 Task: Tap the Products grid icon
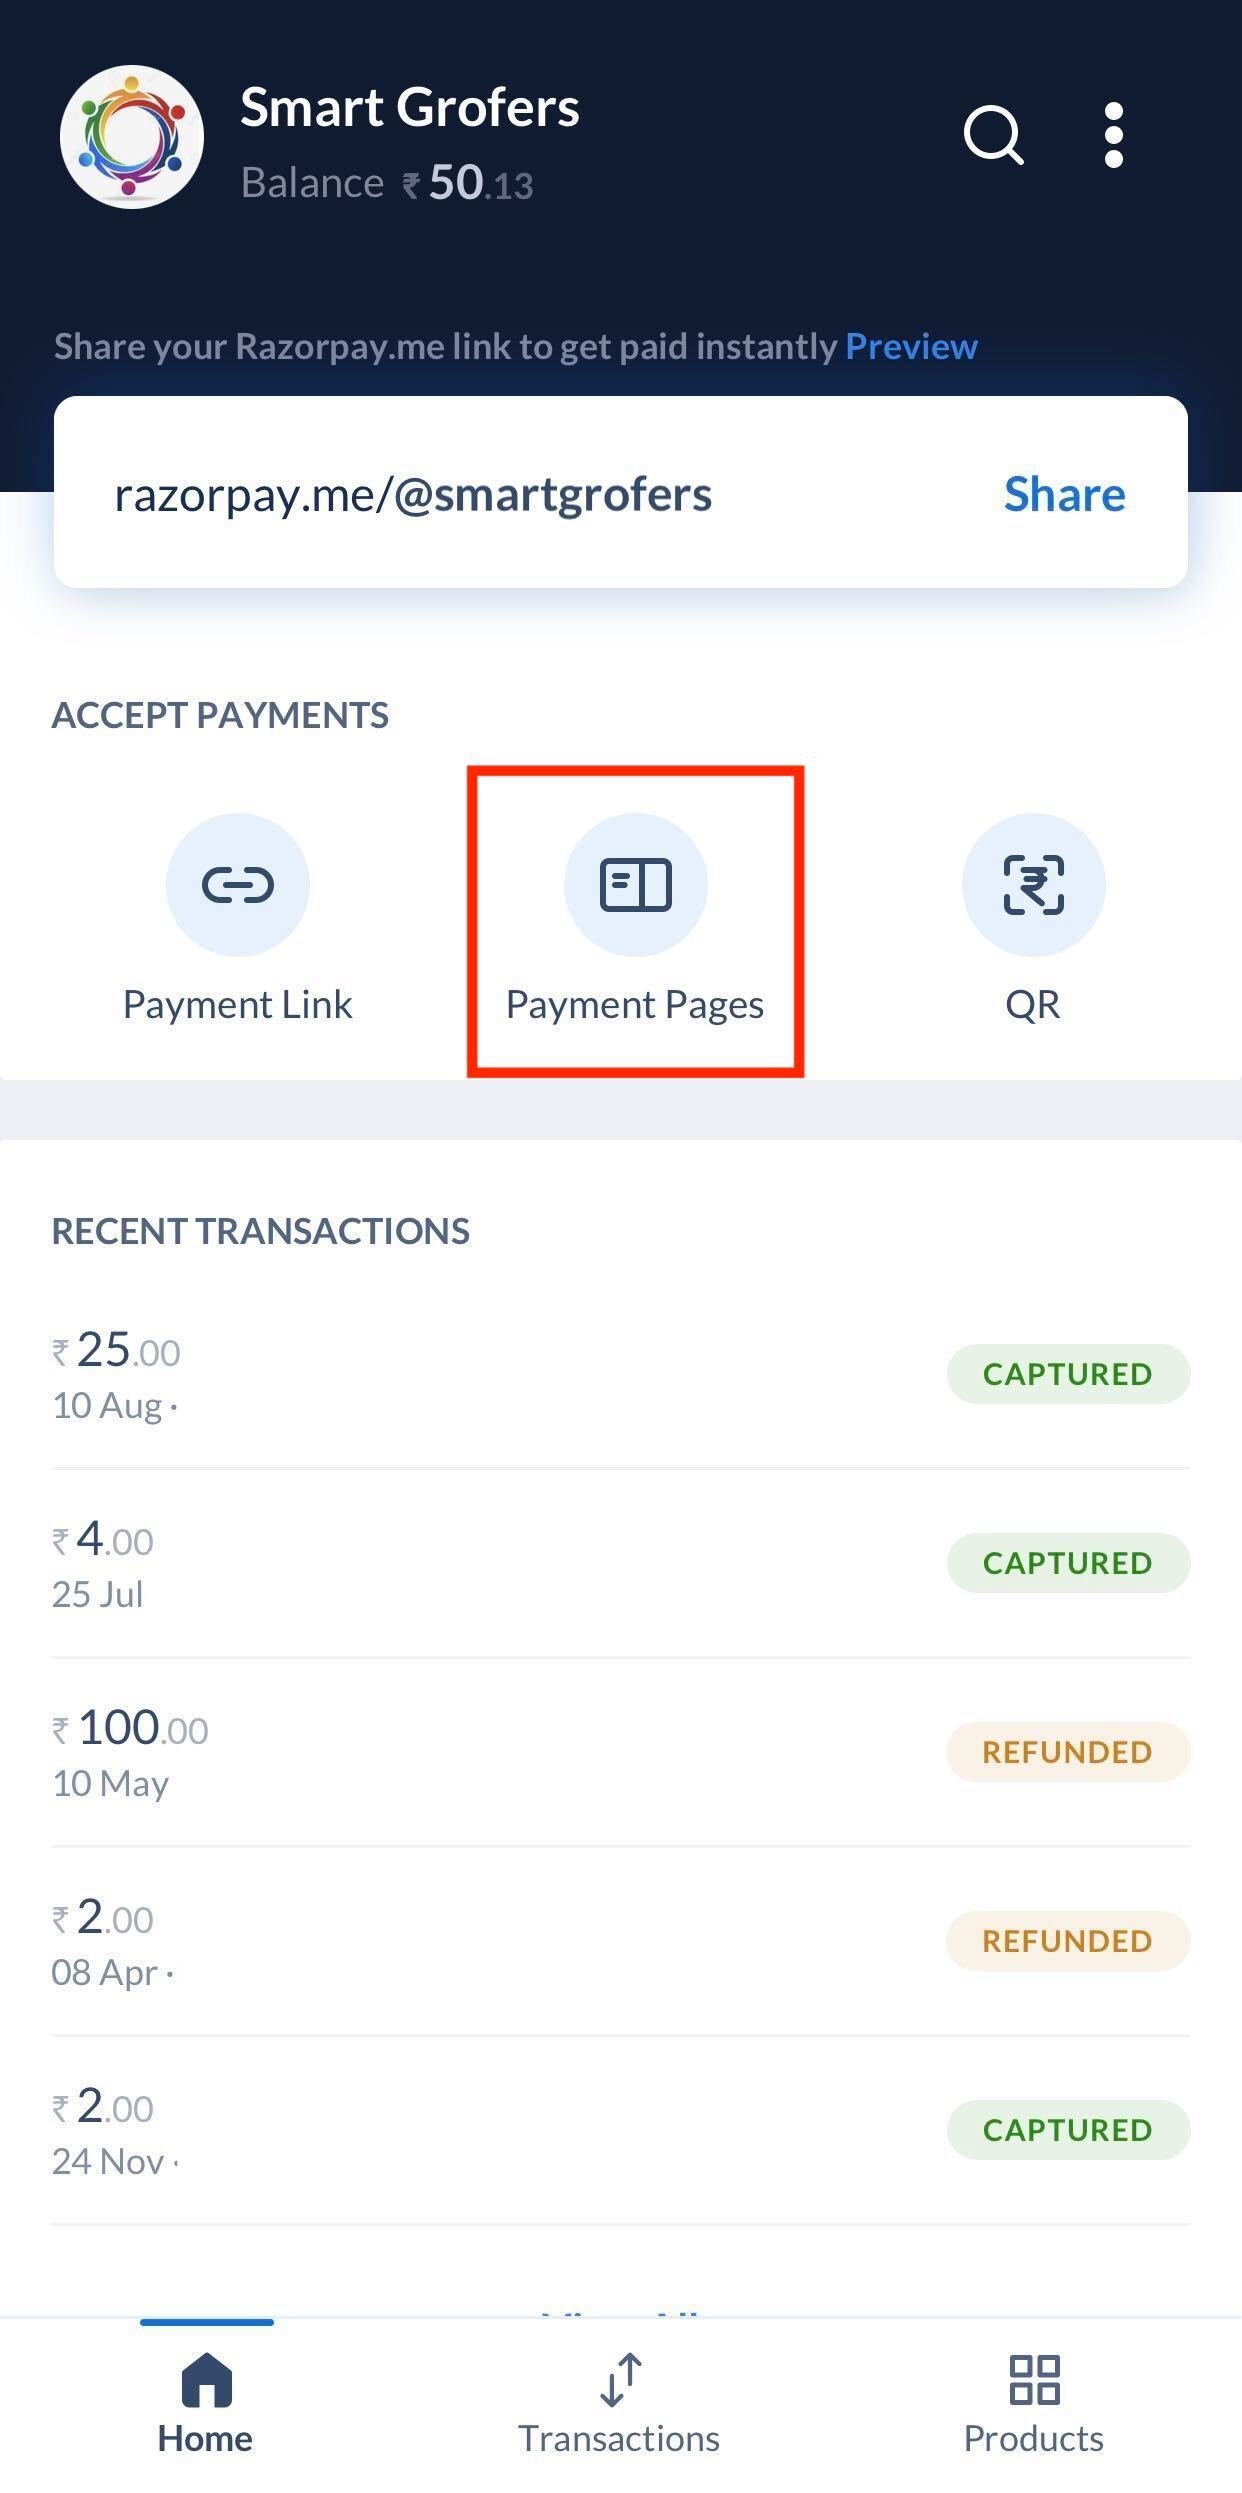1034,2379
